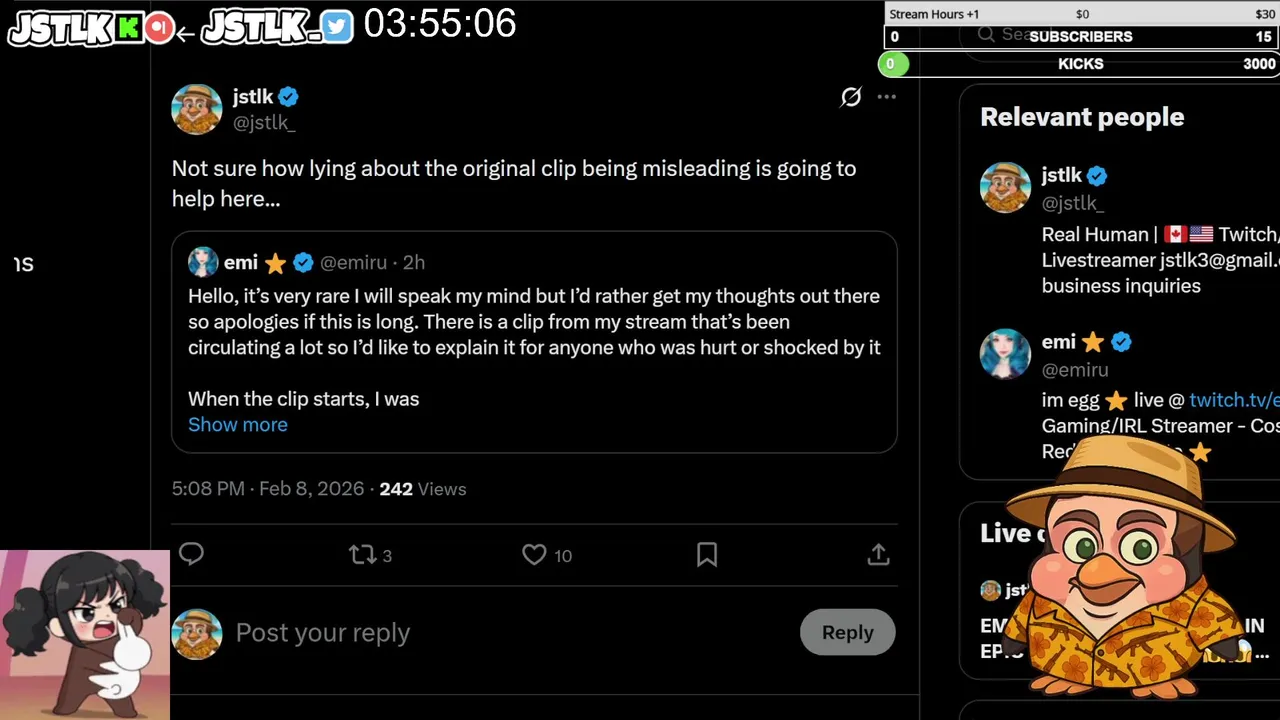Click the reply speech bubble icon

coord(191,554)
